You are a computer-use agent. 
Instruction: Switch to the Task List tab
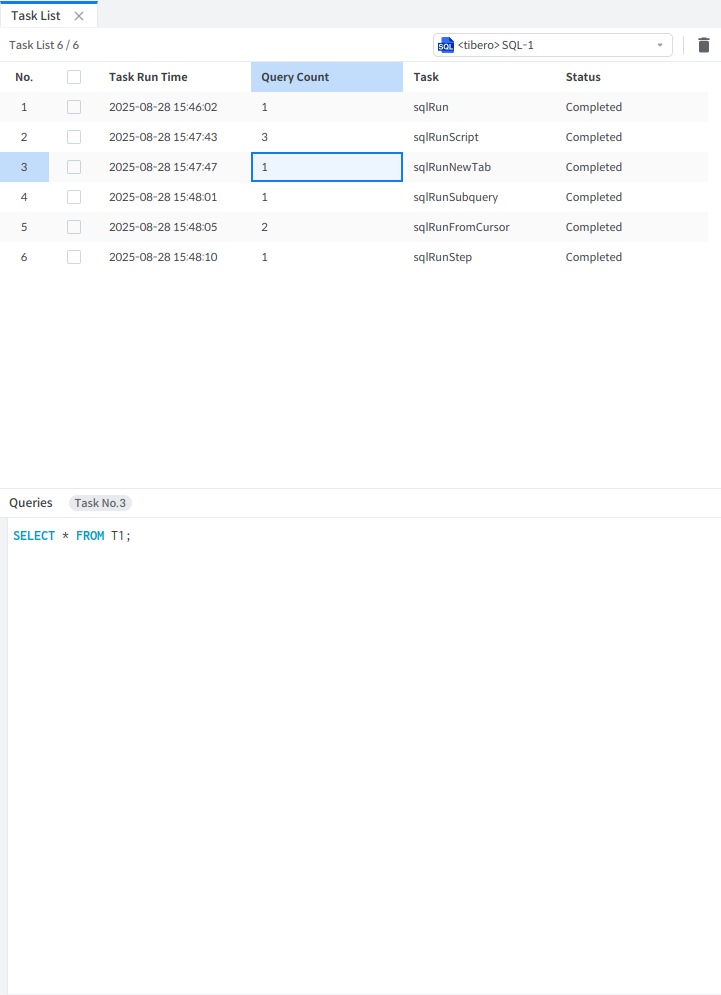coord(36,16)
